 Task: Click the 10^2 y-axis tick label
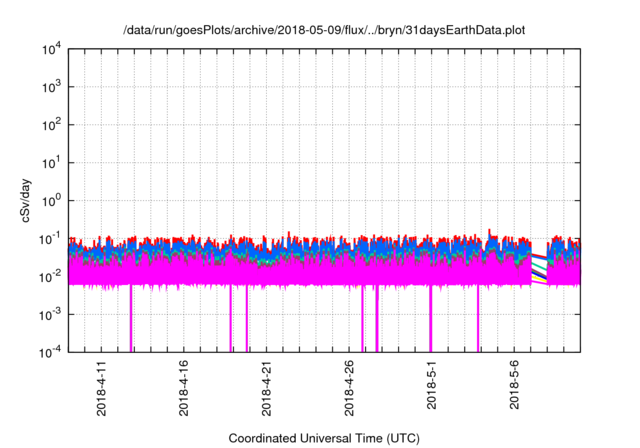51,125
